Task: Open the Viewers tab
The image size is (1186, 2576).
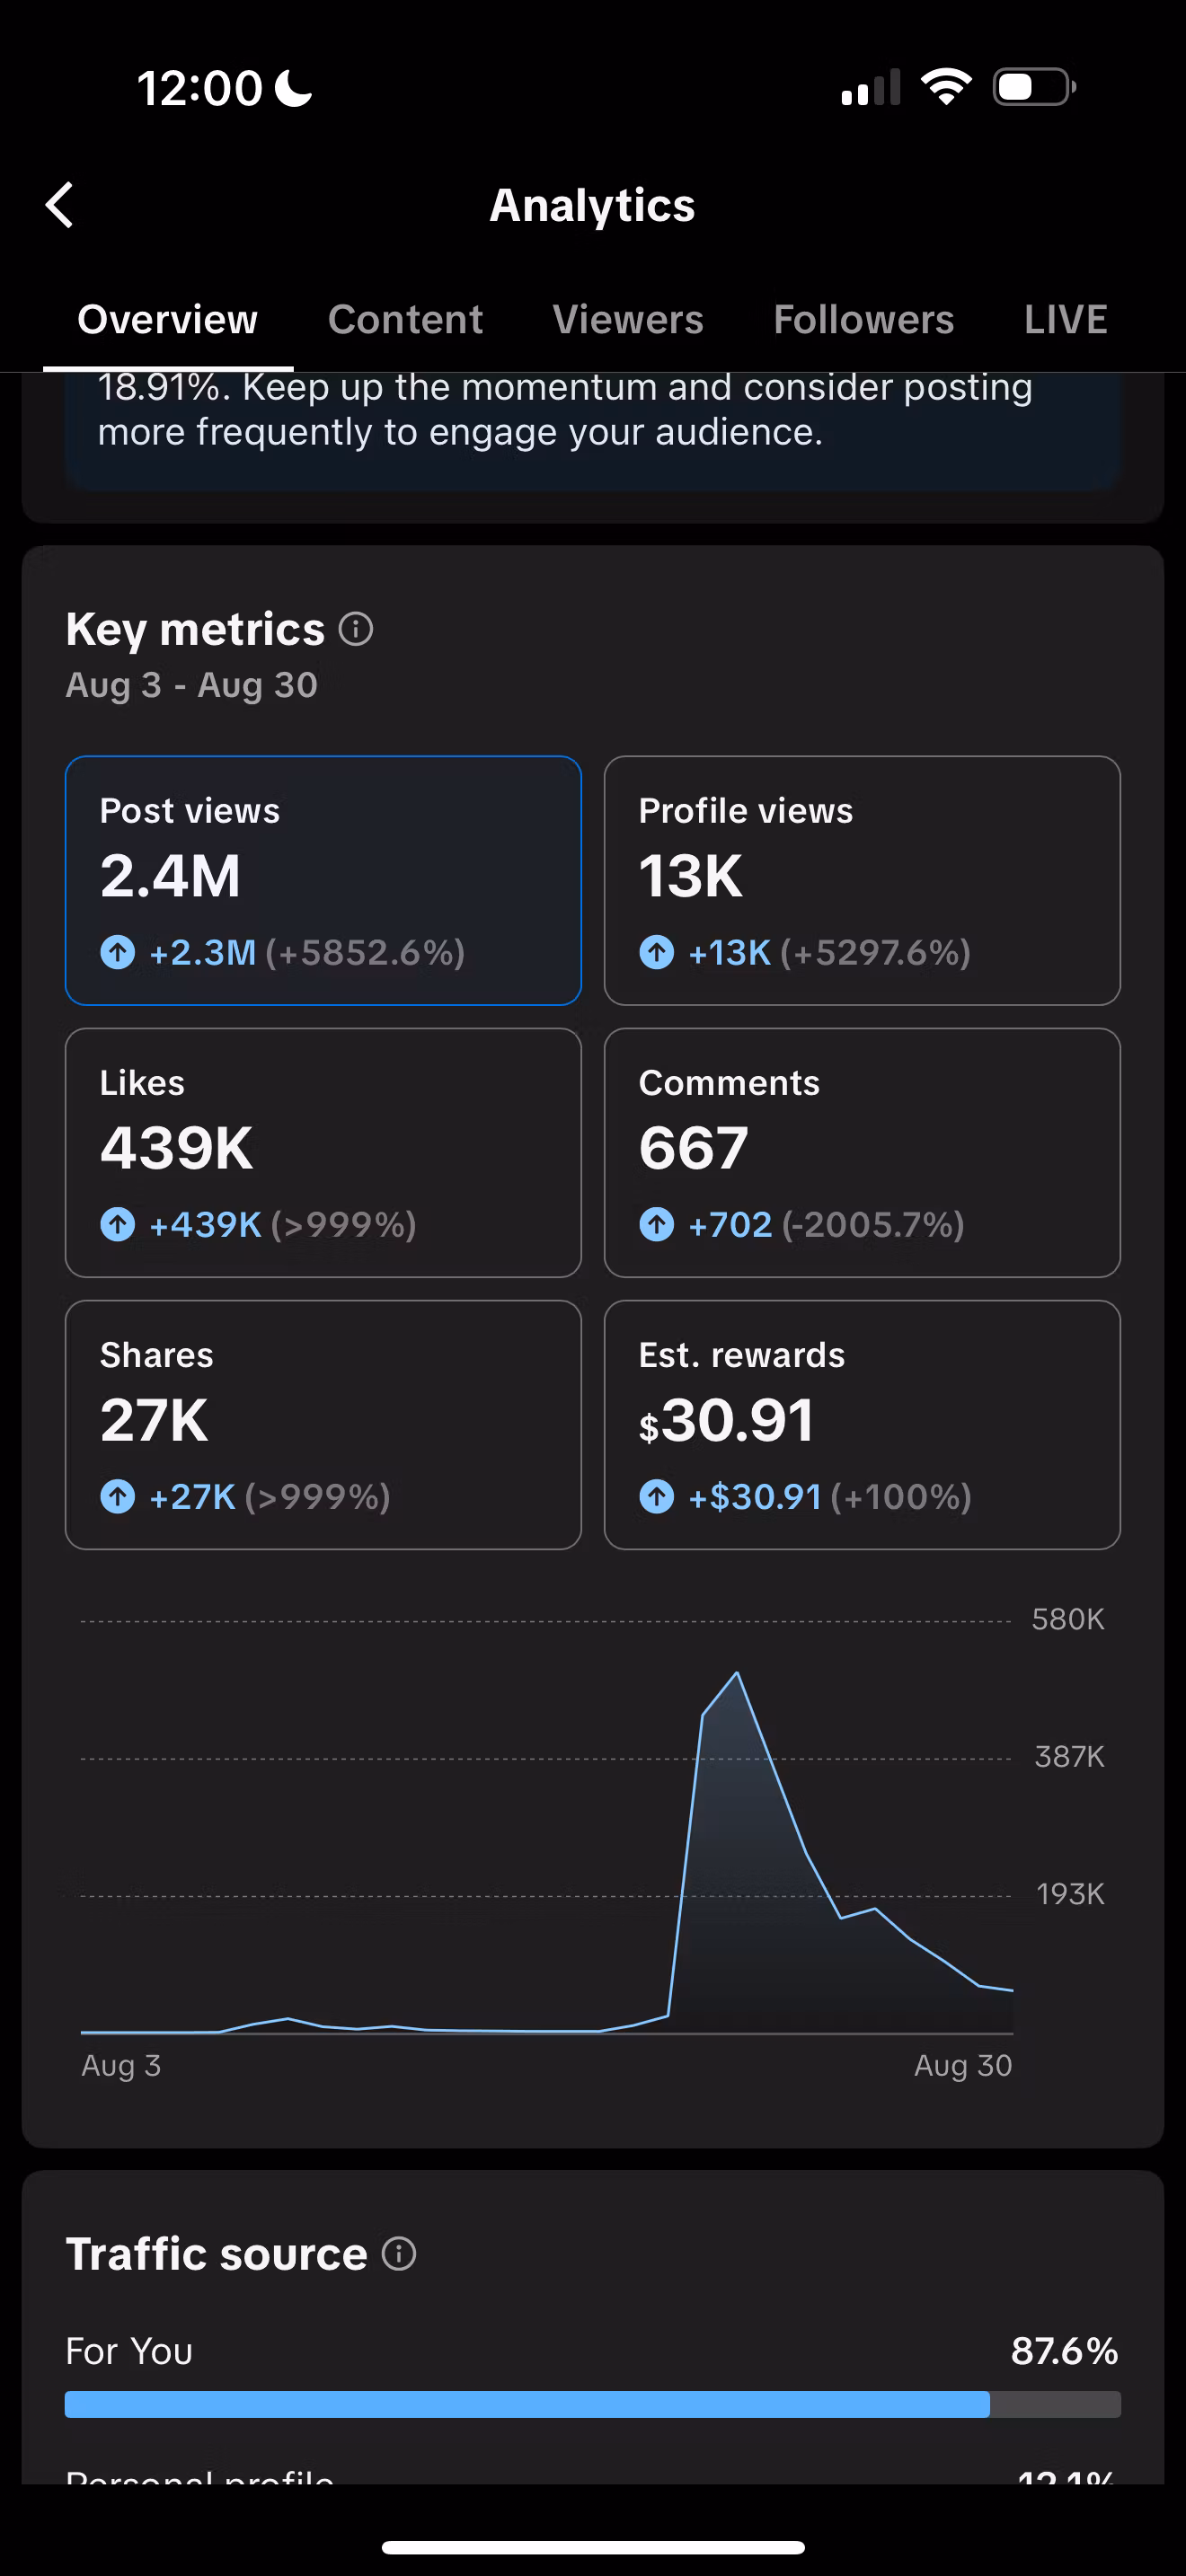Action: (x=628, y=320)
